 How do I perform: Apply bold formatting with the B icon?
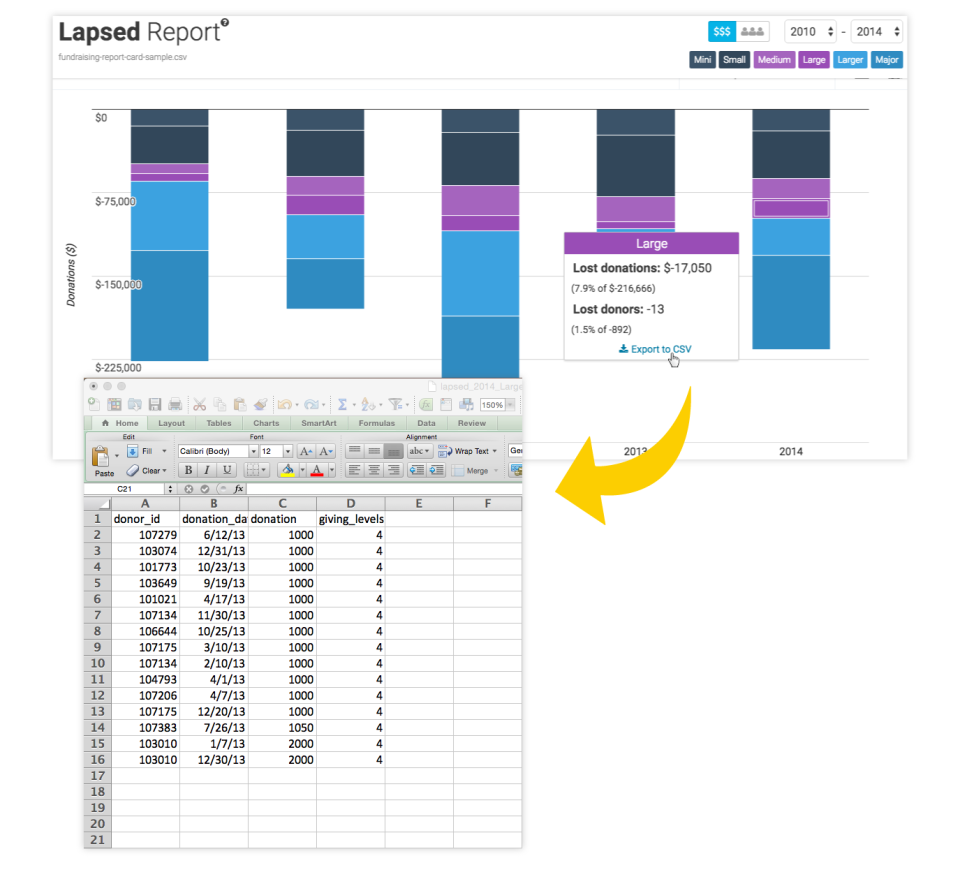pyautogui.click(x=188, y=470)
